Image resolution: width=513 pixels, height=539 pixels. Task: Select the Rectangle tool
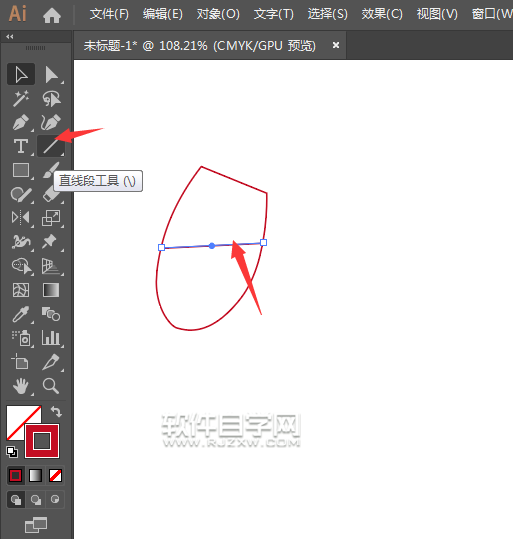(21, 170)
